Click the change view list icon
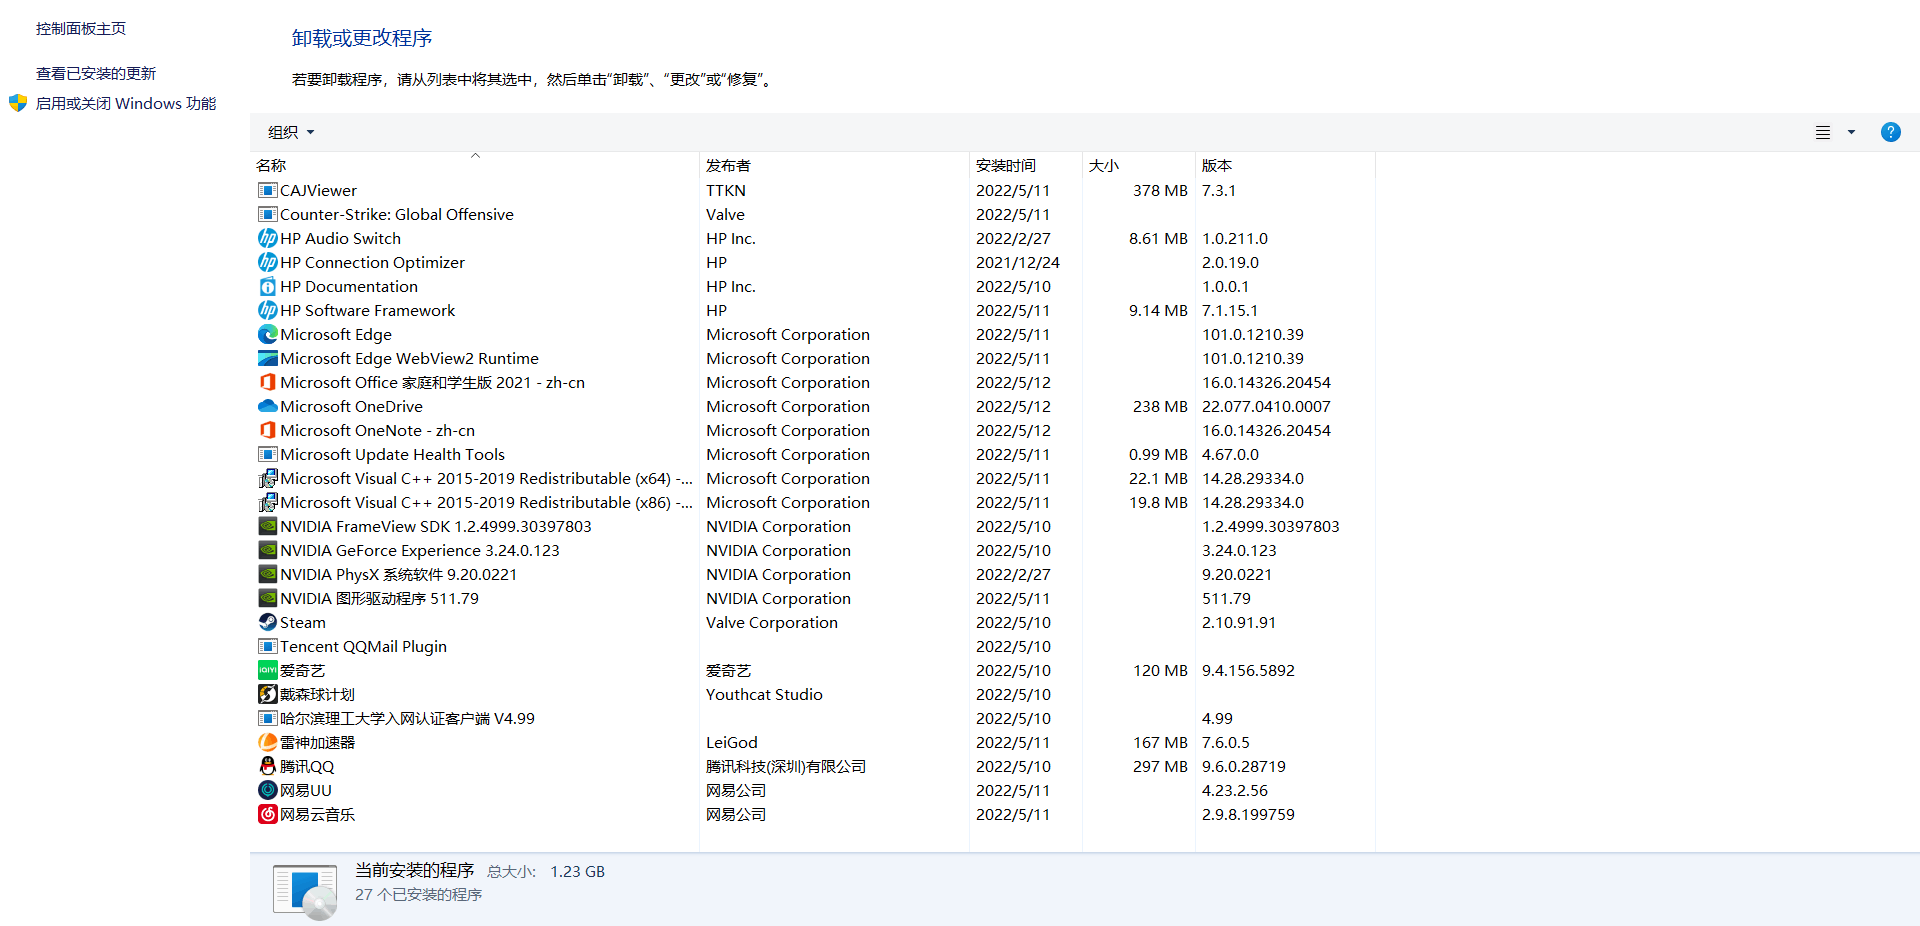1920x926 pixels. [1823, 132]
